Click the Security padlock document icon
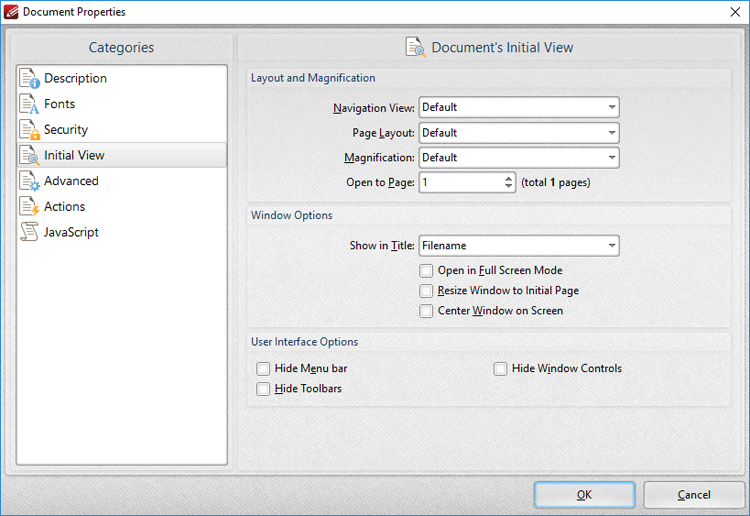 point(30,130)
